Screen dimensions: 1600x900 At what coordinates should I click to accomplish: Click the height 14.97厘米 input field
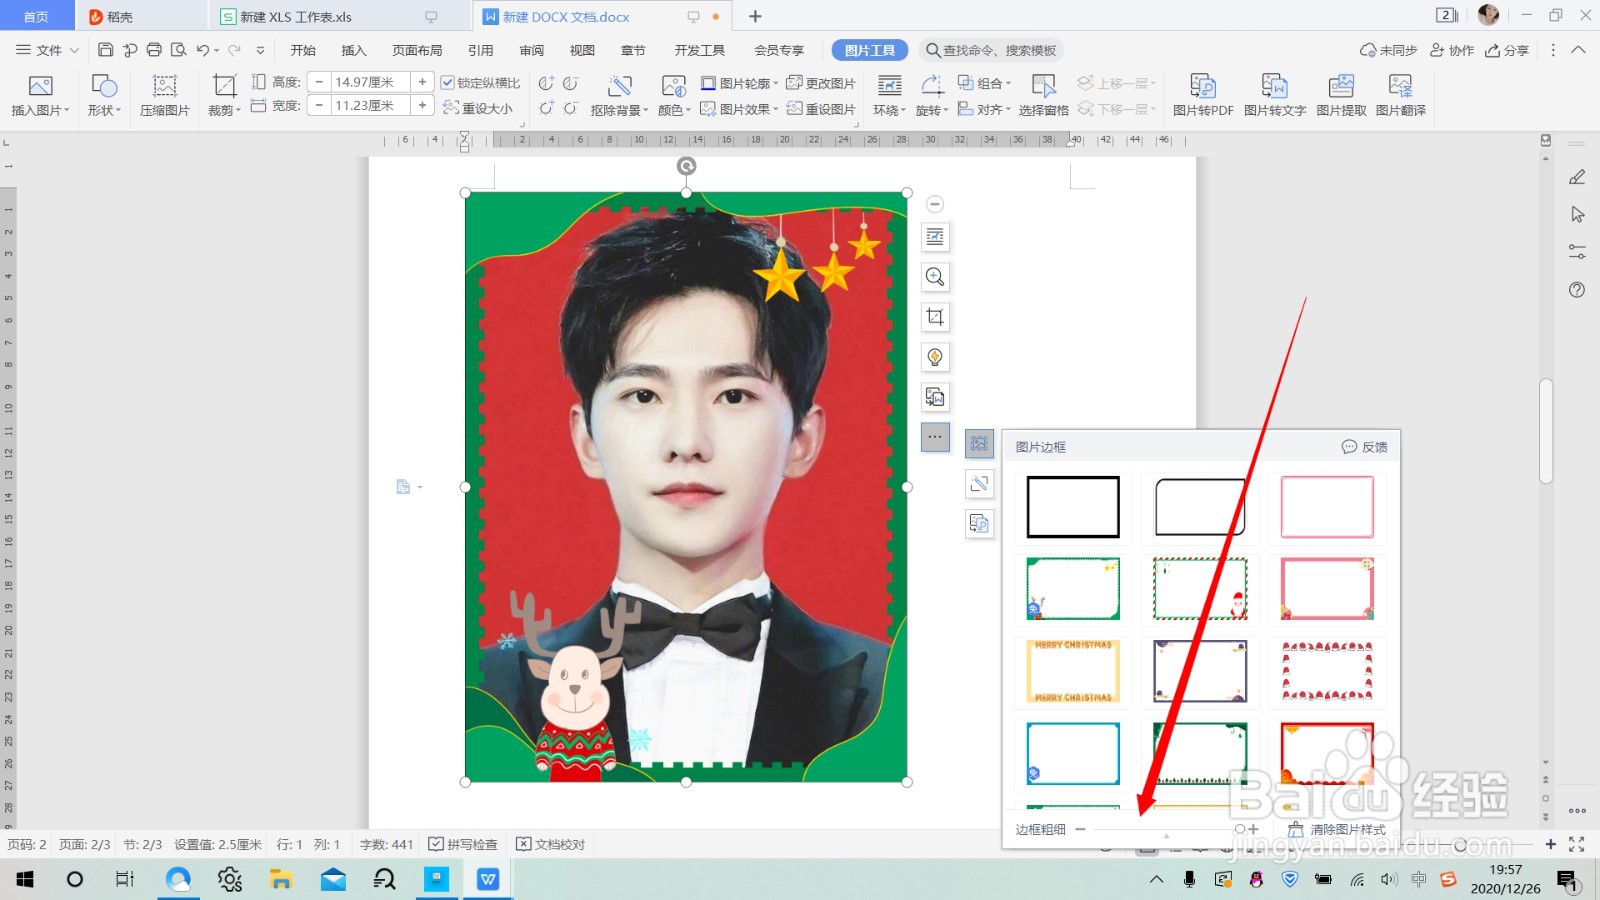pyautogui.click(x=370, y=82)
